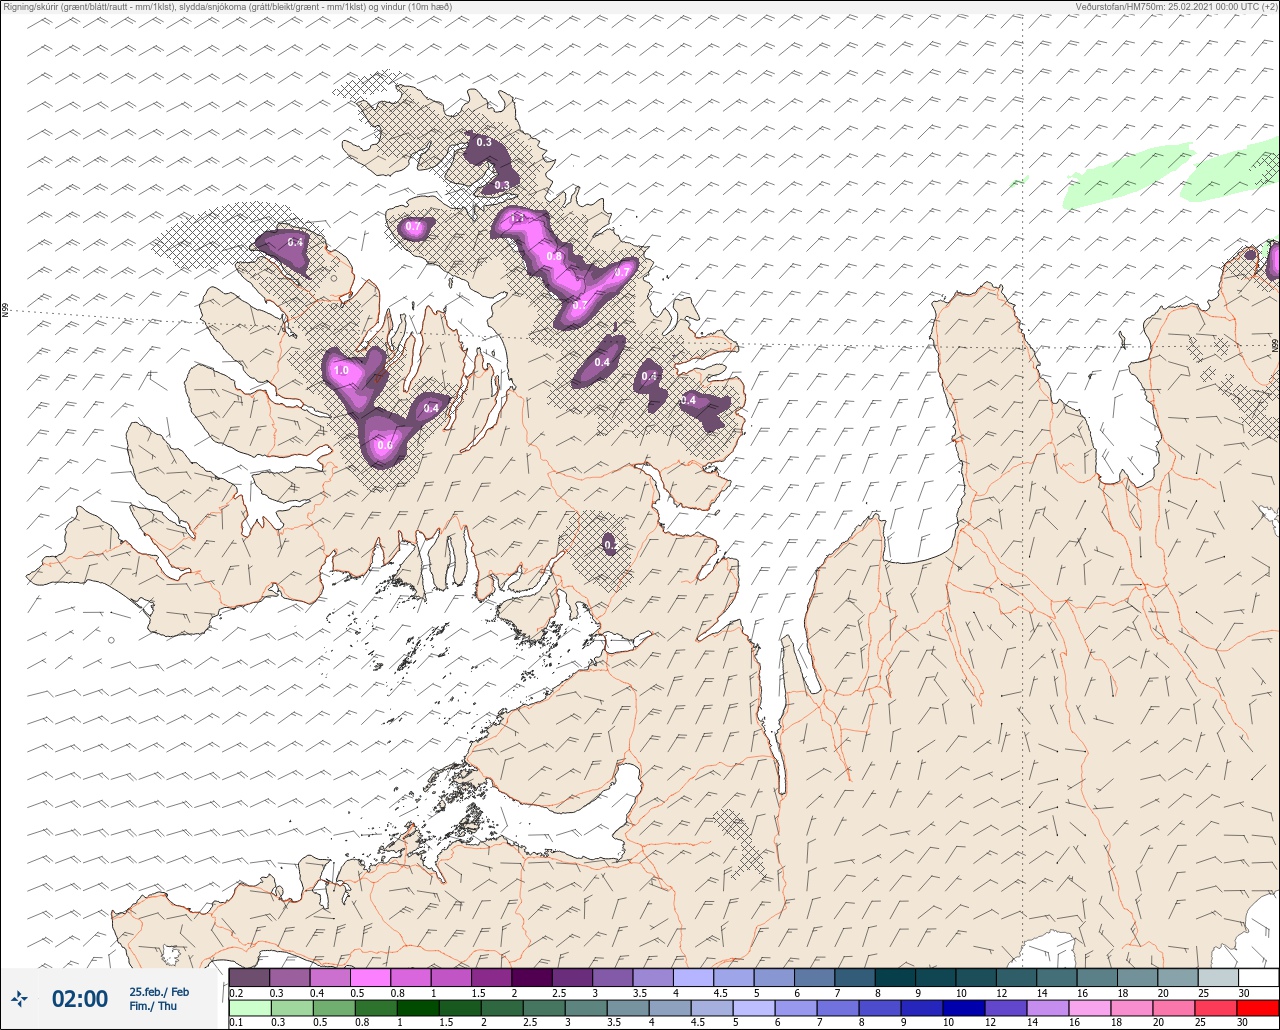Pick the deep navy 10 rain legend swatch
Viewport: 1280px width, 1030px height.
pyautogui.click(x=963, y=1008)
